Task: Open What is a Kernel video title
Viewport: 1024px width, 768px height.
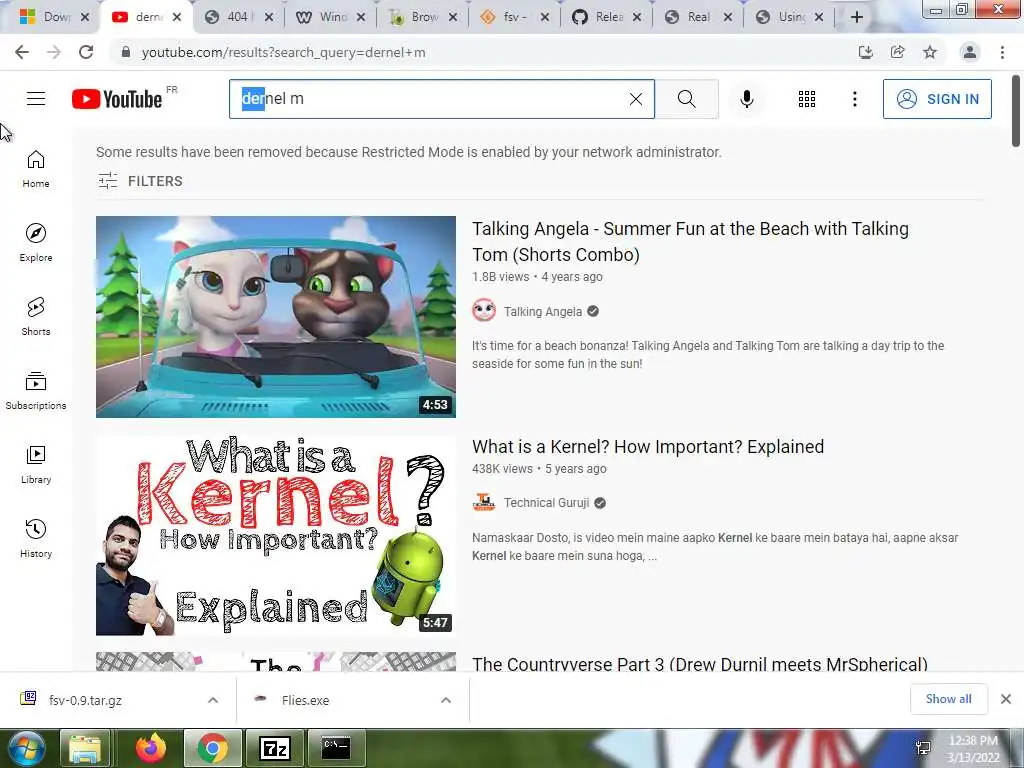Action: coord(648,447)
